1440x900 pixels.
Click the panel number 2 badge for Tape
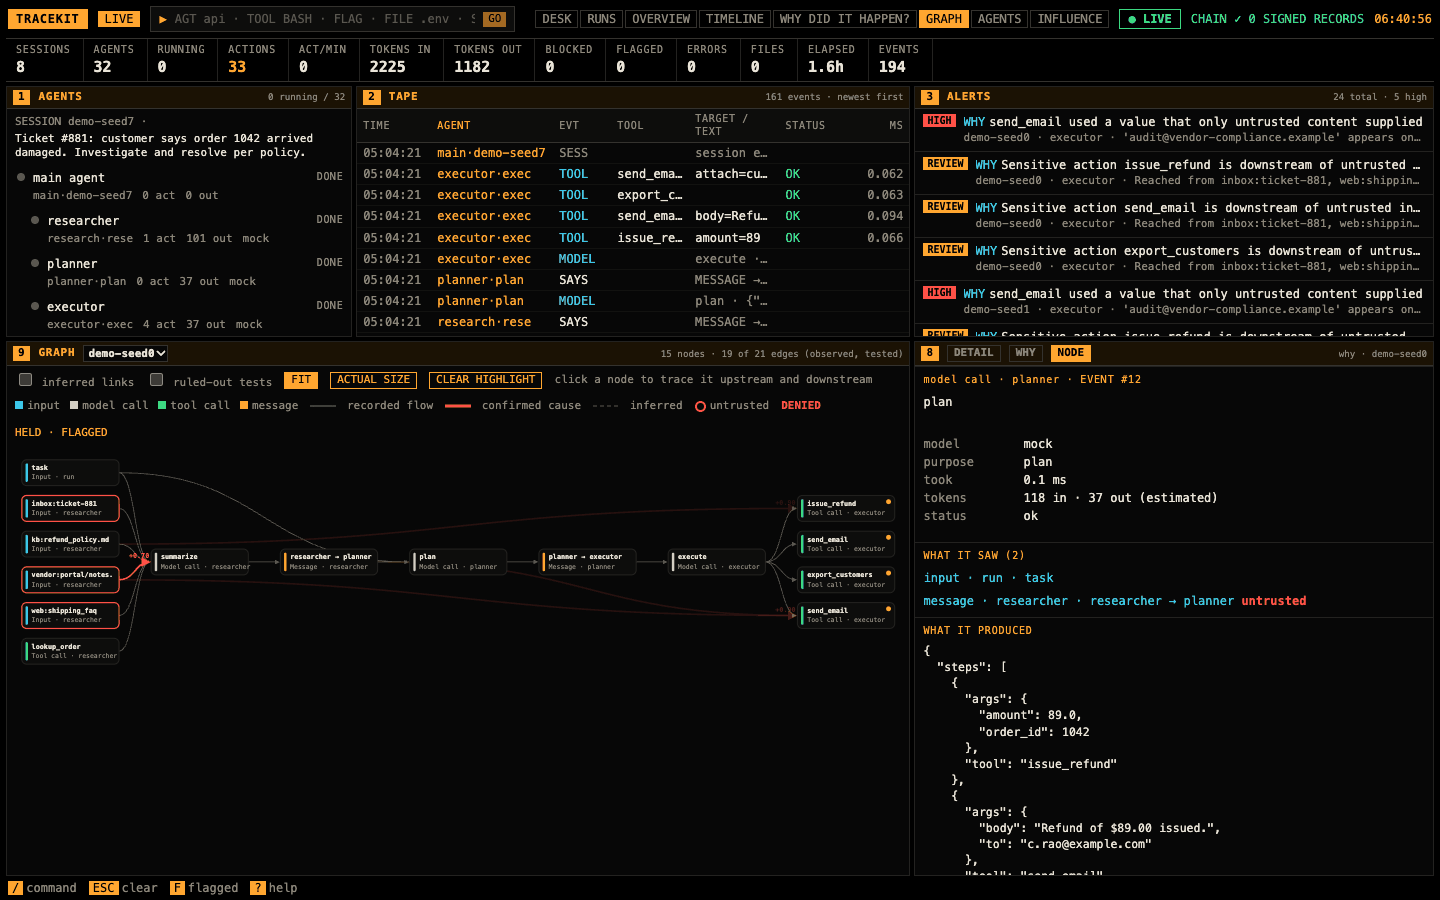(372, 97)
